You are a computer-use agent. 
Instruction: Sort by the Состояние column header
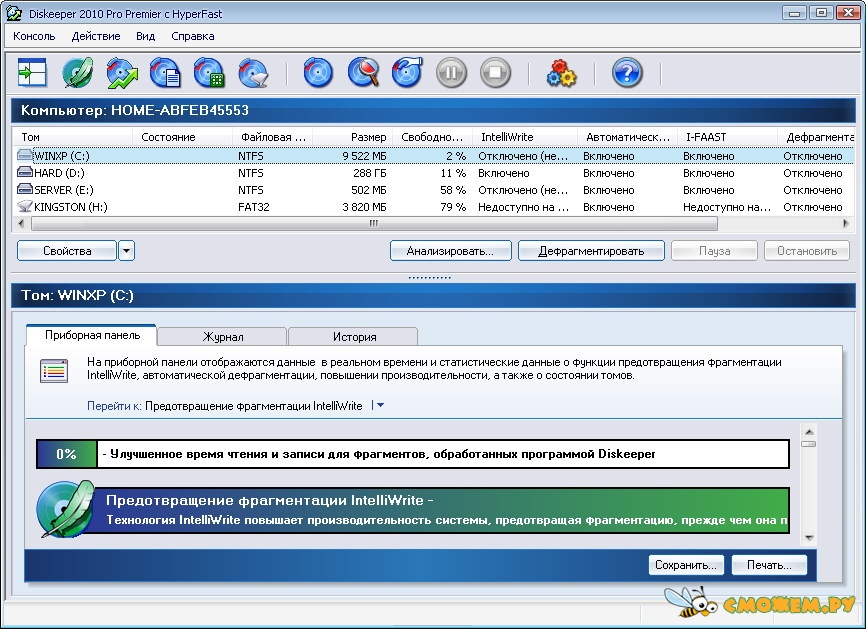pyautogui.click(x=182, y=137)
